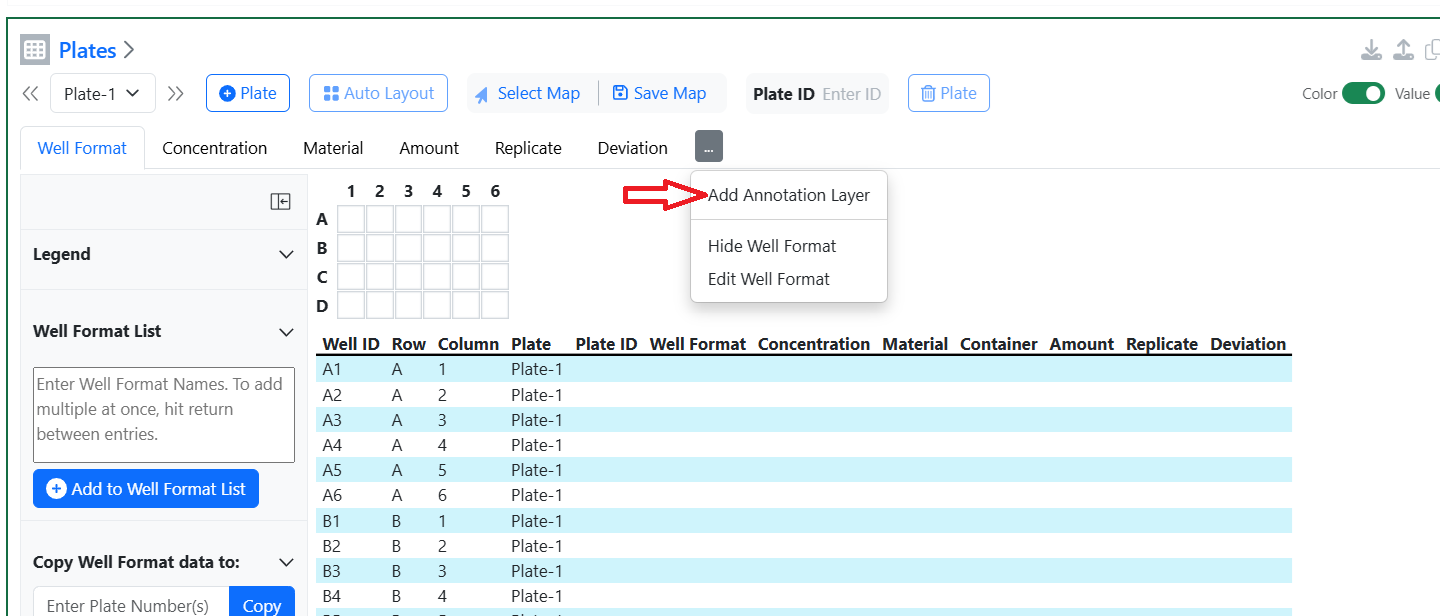Click the Row column header
Image resolution: width=1440 pixels, height=616 pixels.
click(409, 344)
